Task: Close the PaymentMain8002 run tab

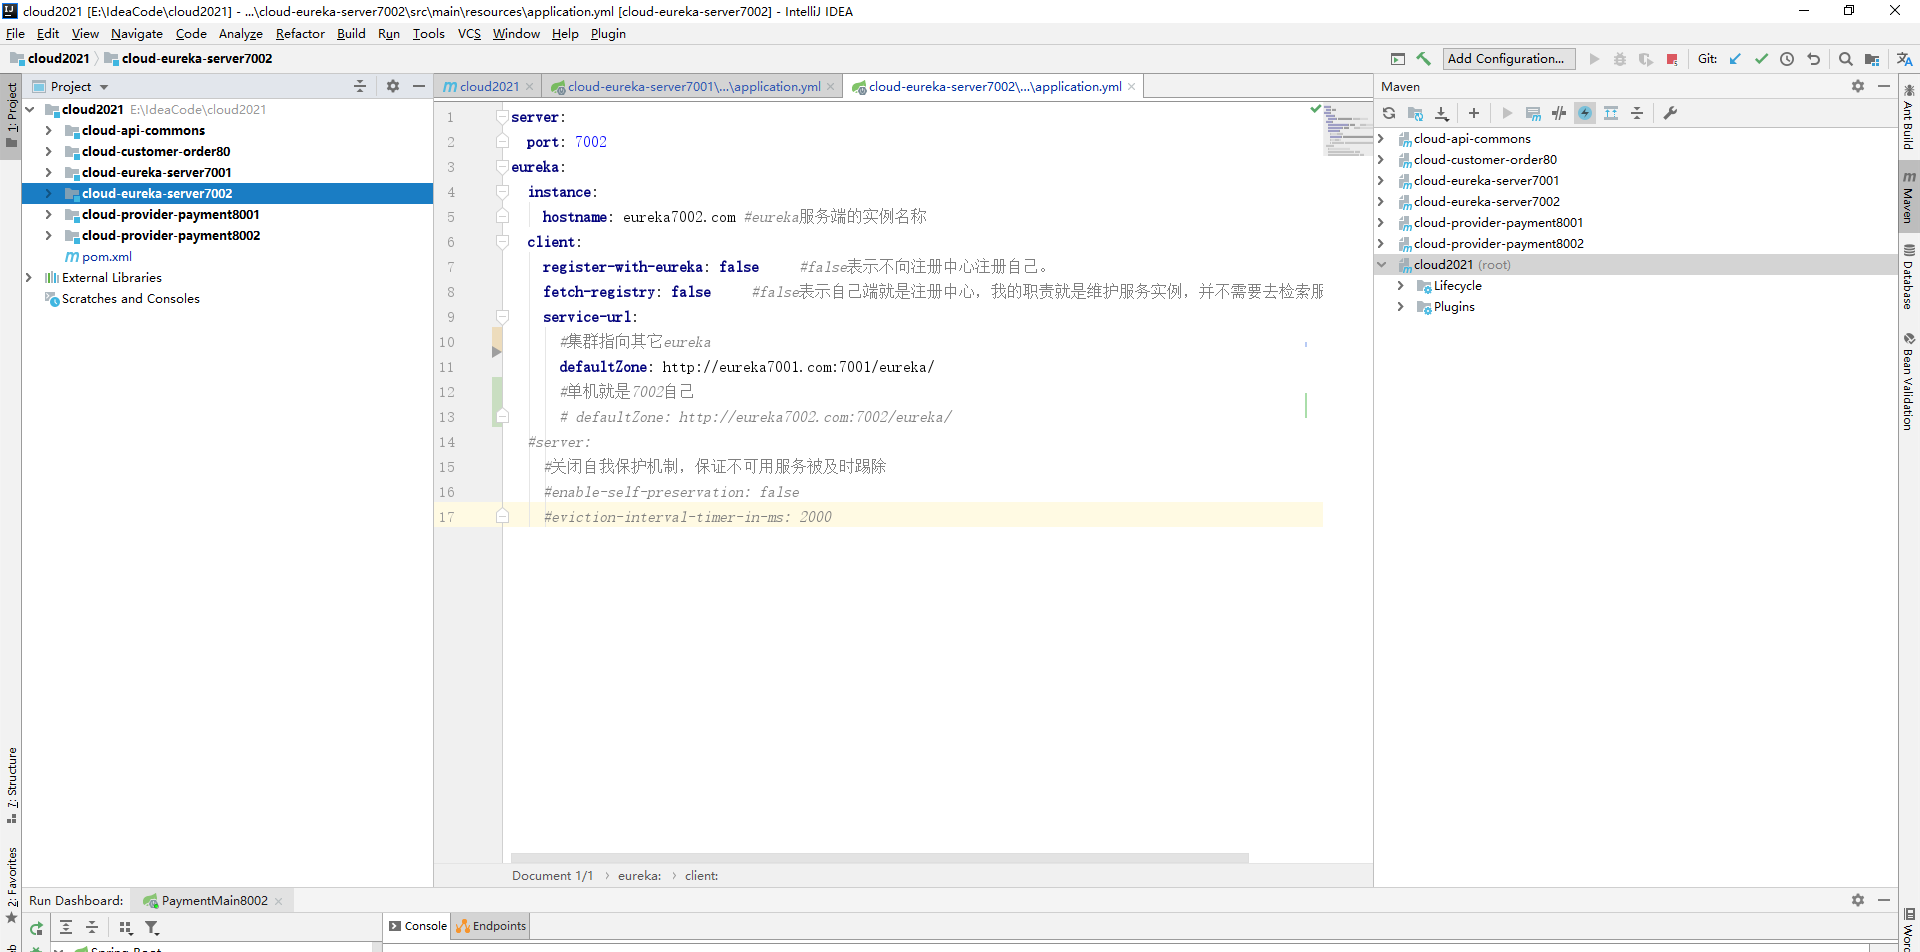Action: (279, 901)
